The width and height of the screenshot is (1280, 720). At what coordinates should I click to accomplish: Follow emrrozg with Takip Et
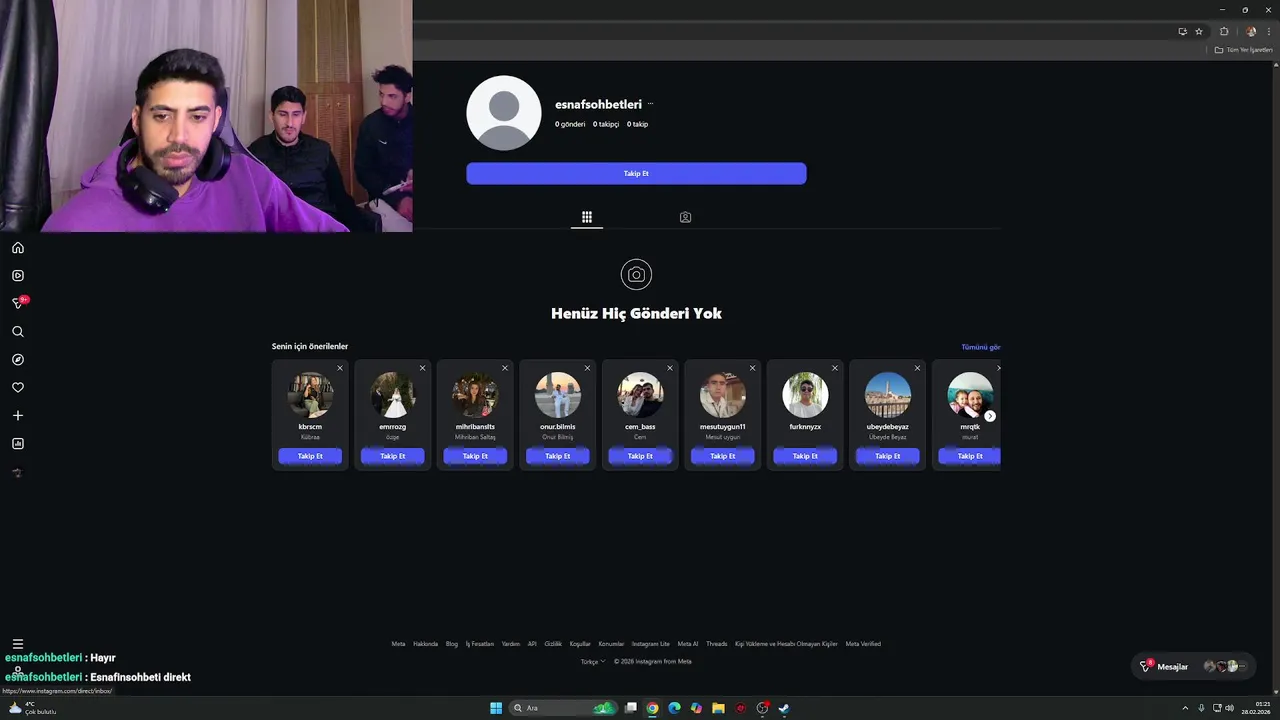pos(393,456)
